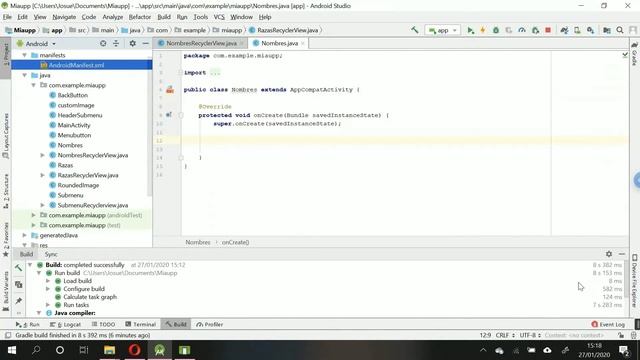Expand the generatedJava folder
This screenshot has height=360, width=640.
[x=24, y=235]
